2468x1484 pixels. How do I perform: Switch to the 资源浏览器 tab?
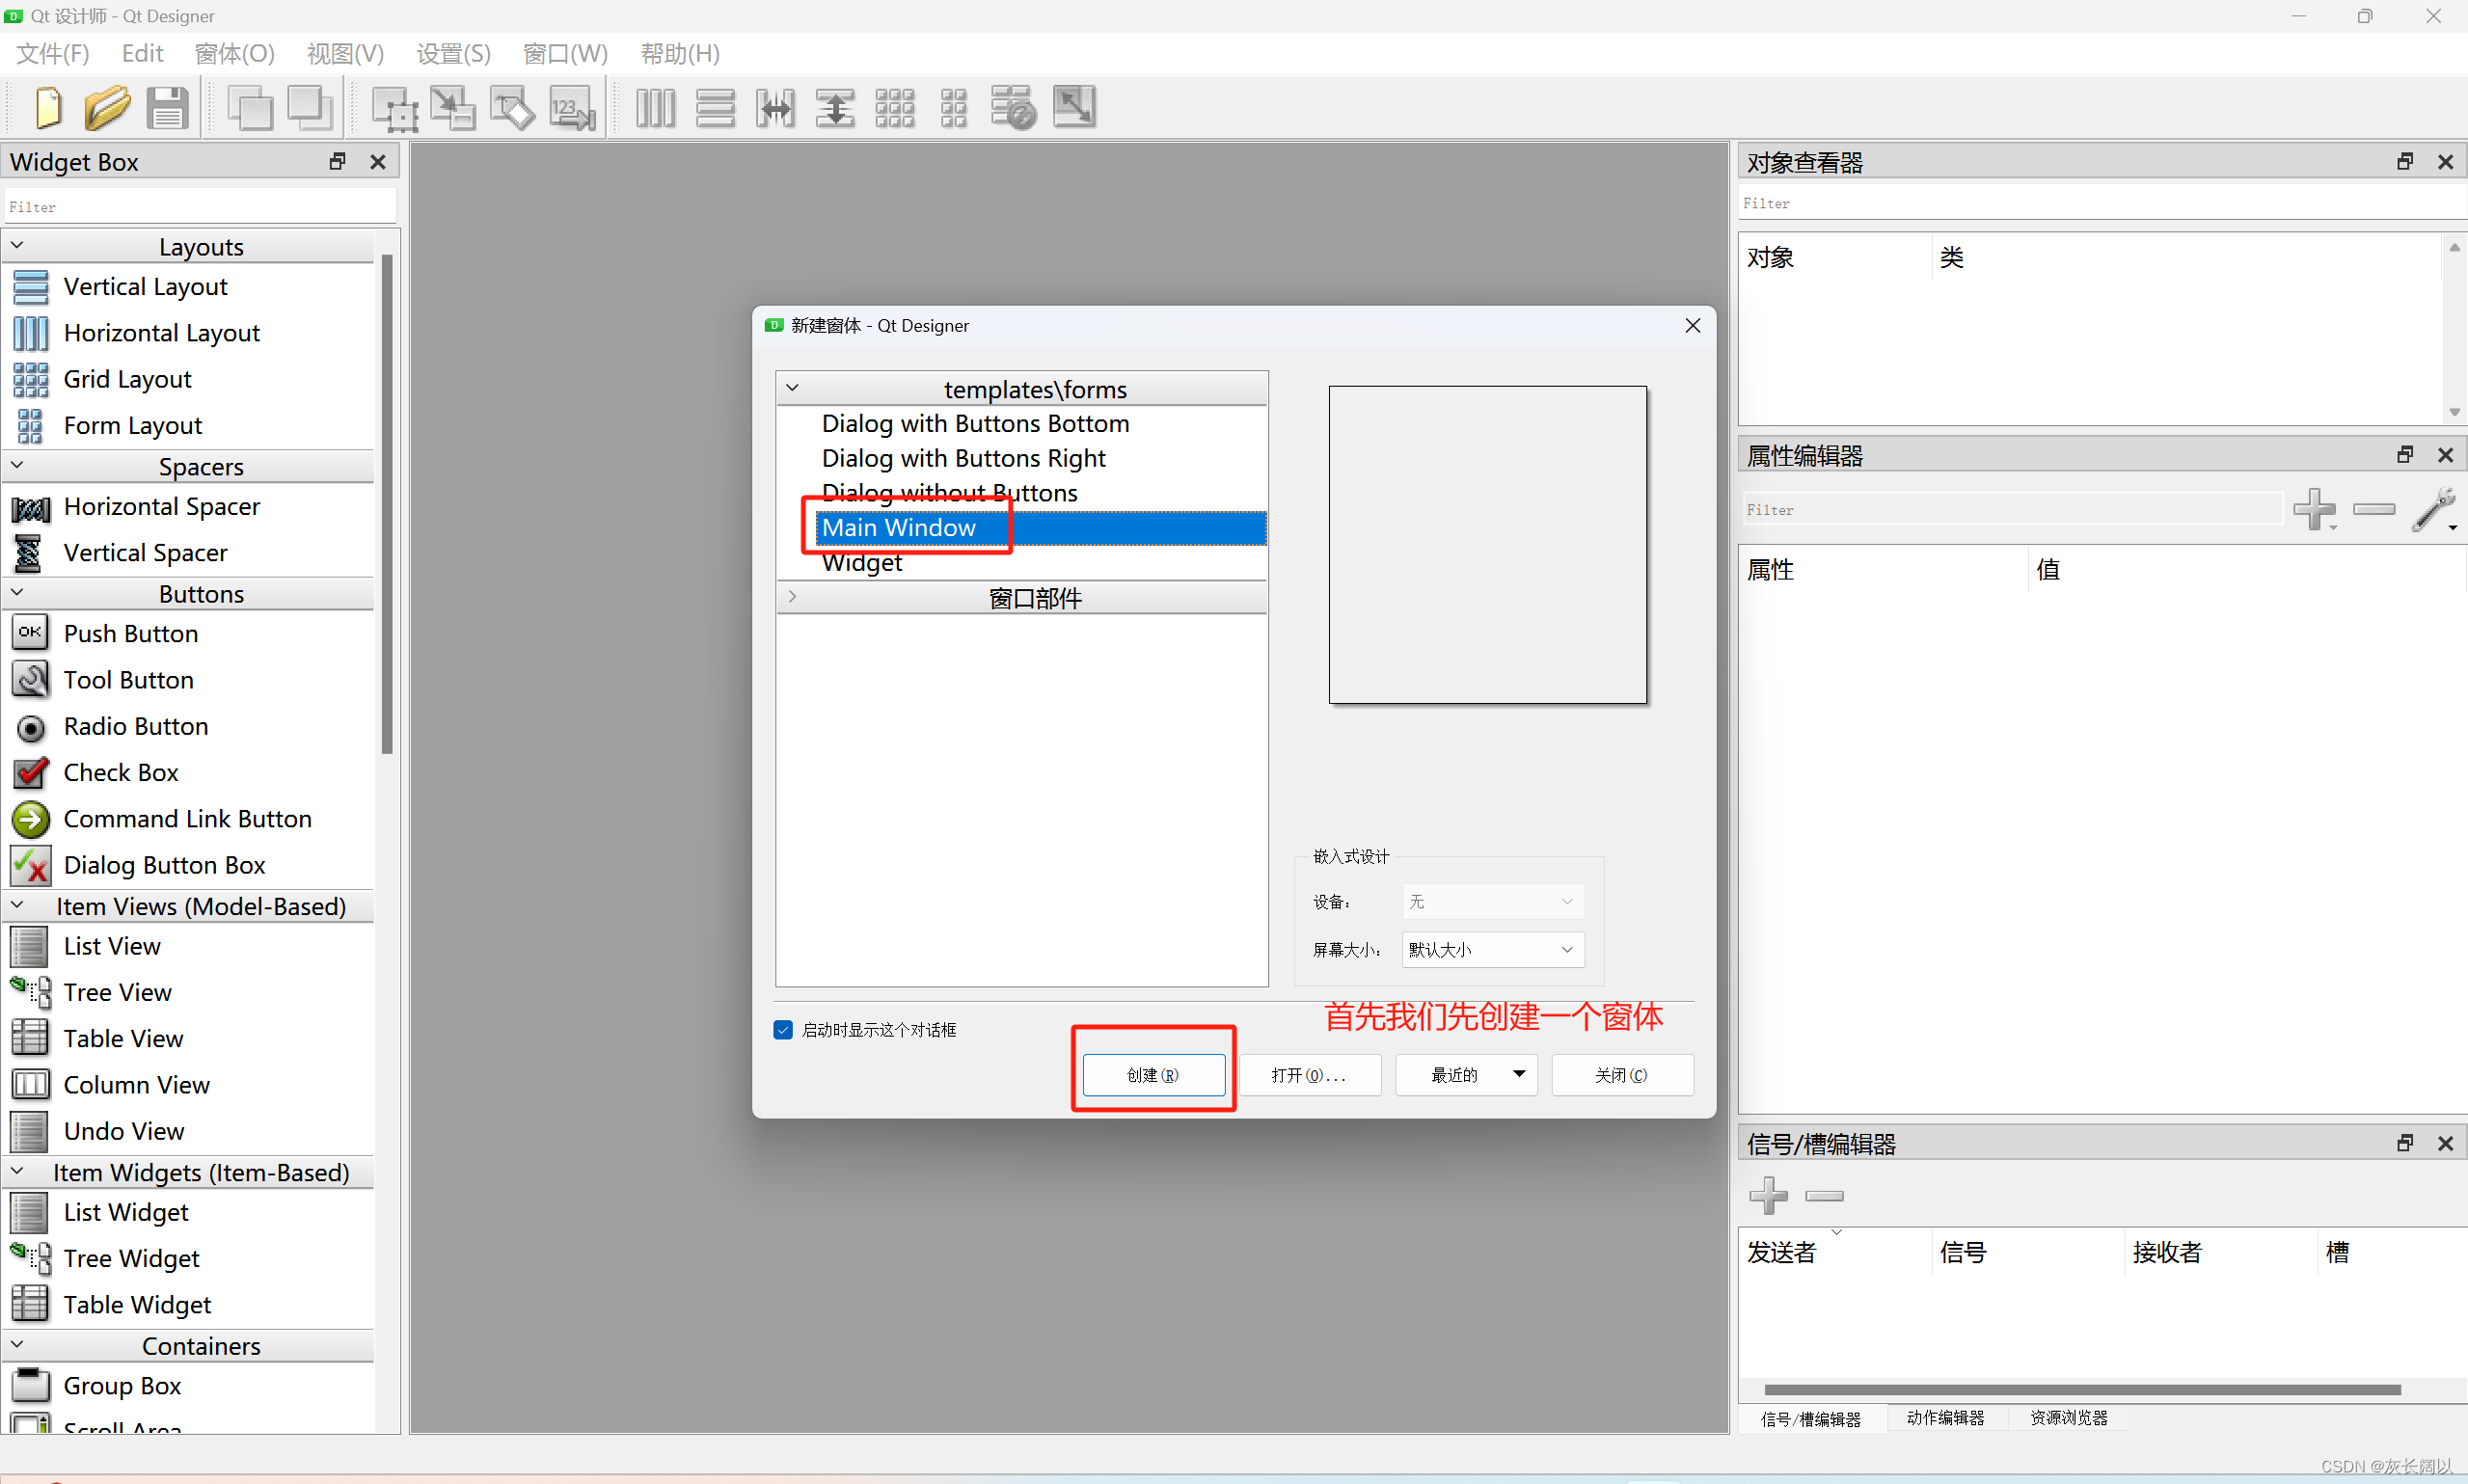coord(2068,1417)
